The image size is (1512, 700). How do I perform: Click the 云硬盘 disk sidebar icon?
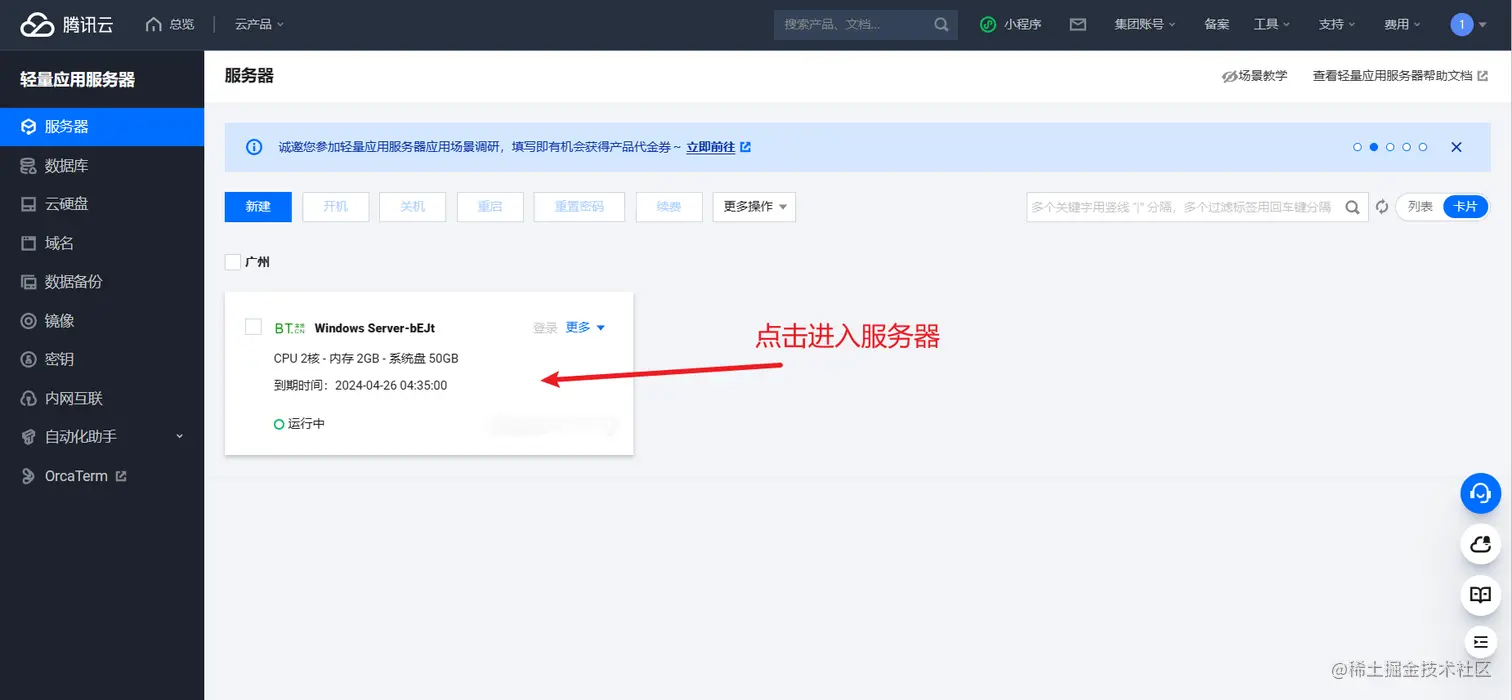point(28,204)
